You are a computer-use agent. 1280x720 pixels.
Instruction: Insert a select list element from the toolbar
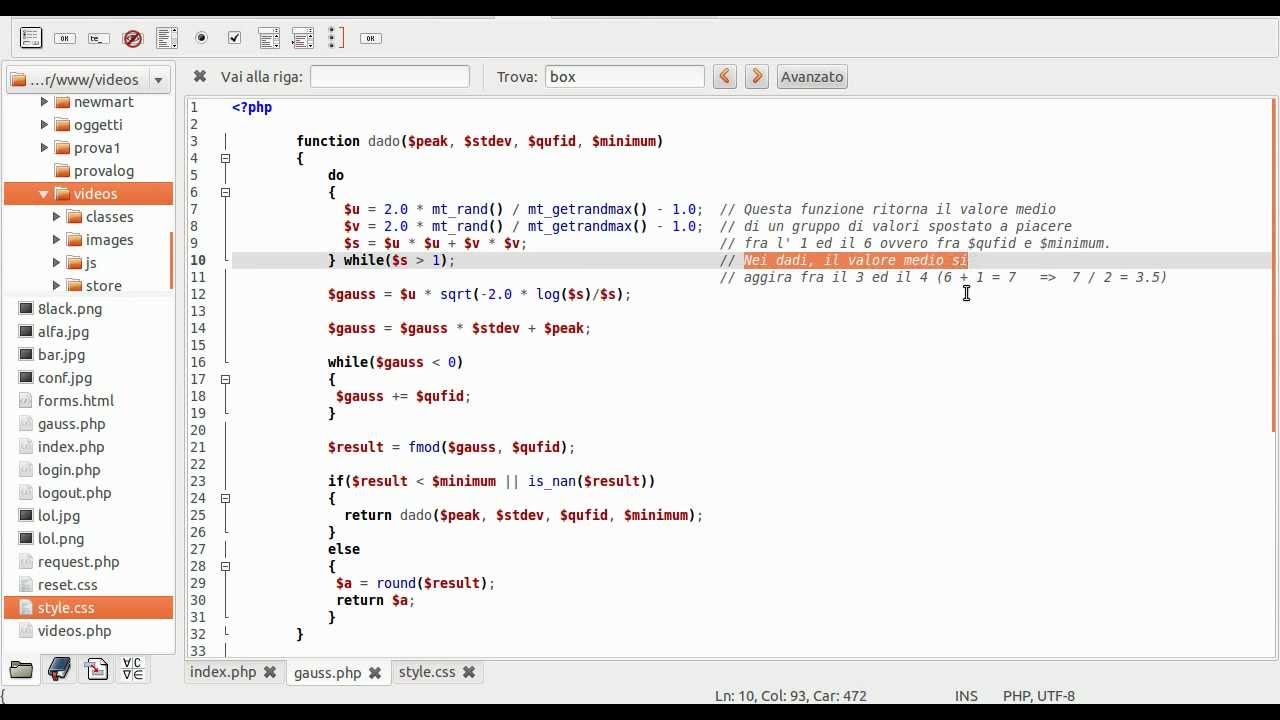pyautogui.click(x=269, y=38)
